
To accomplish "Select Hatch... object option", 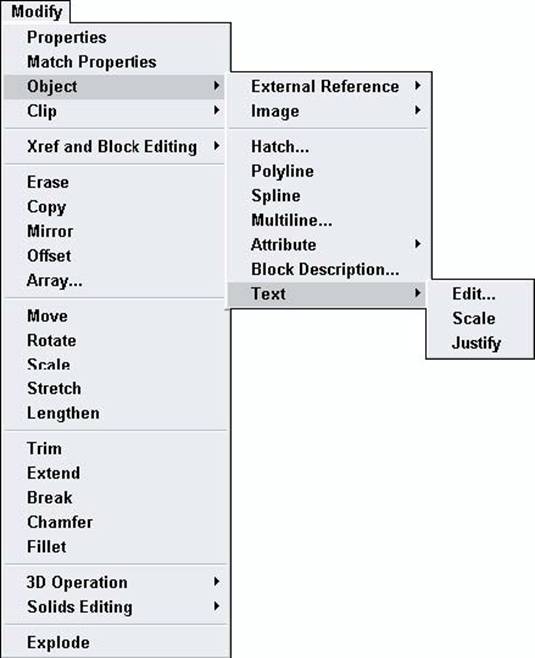I will pos(327,146).
